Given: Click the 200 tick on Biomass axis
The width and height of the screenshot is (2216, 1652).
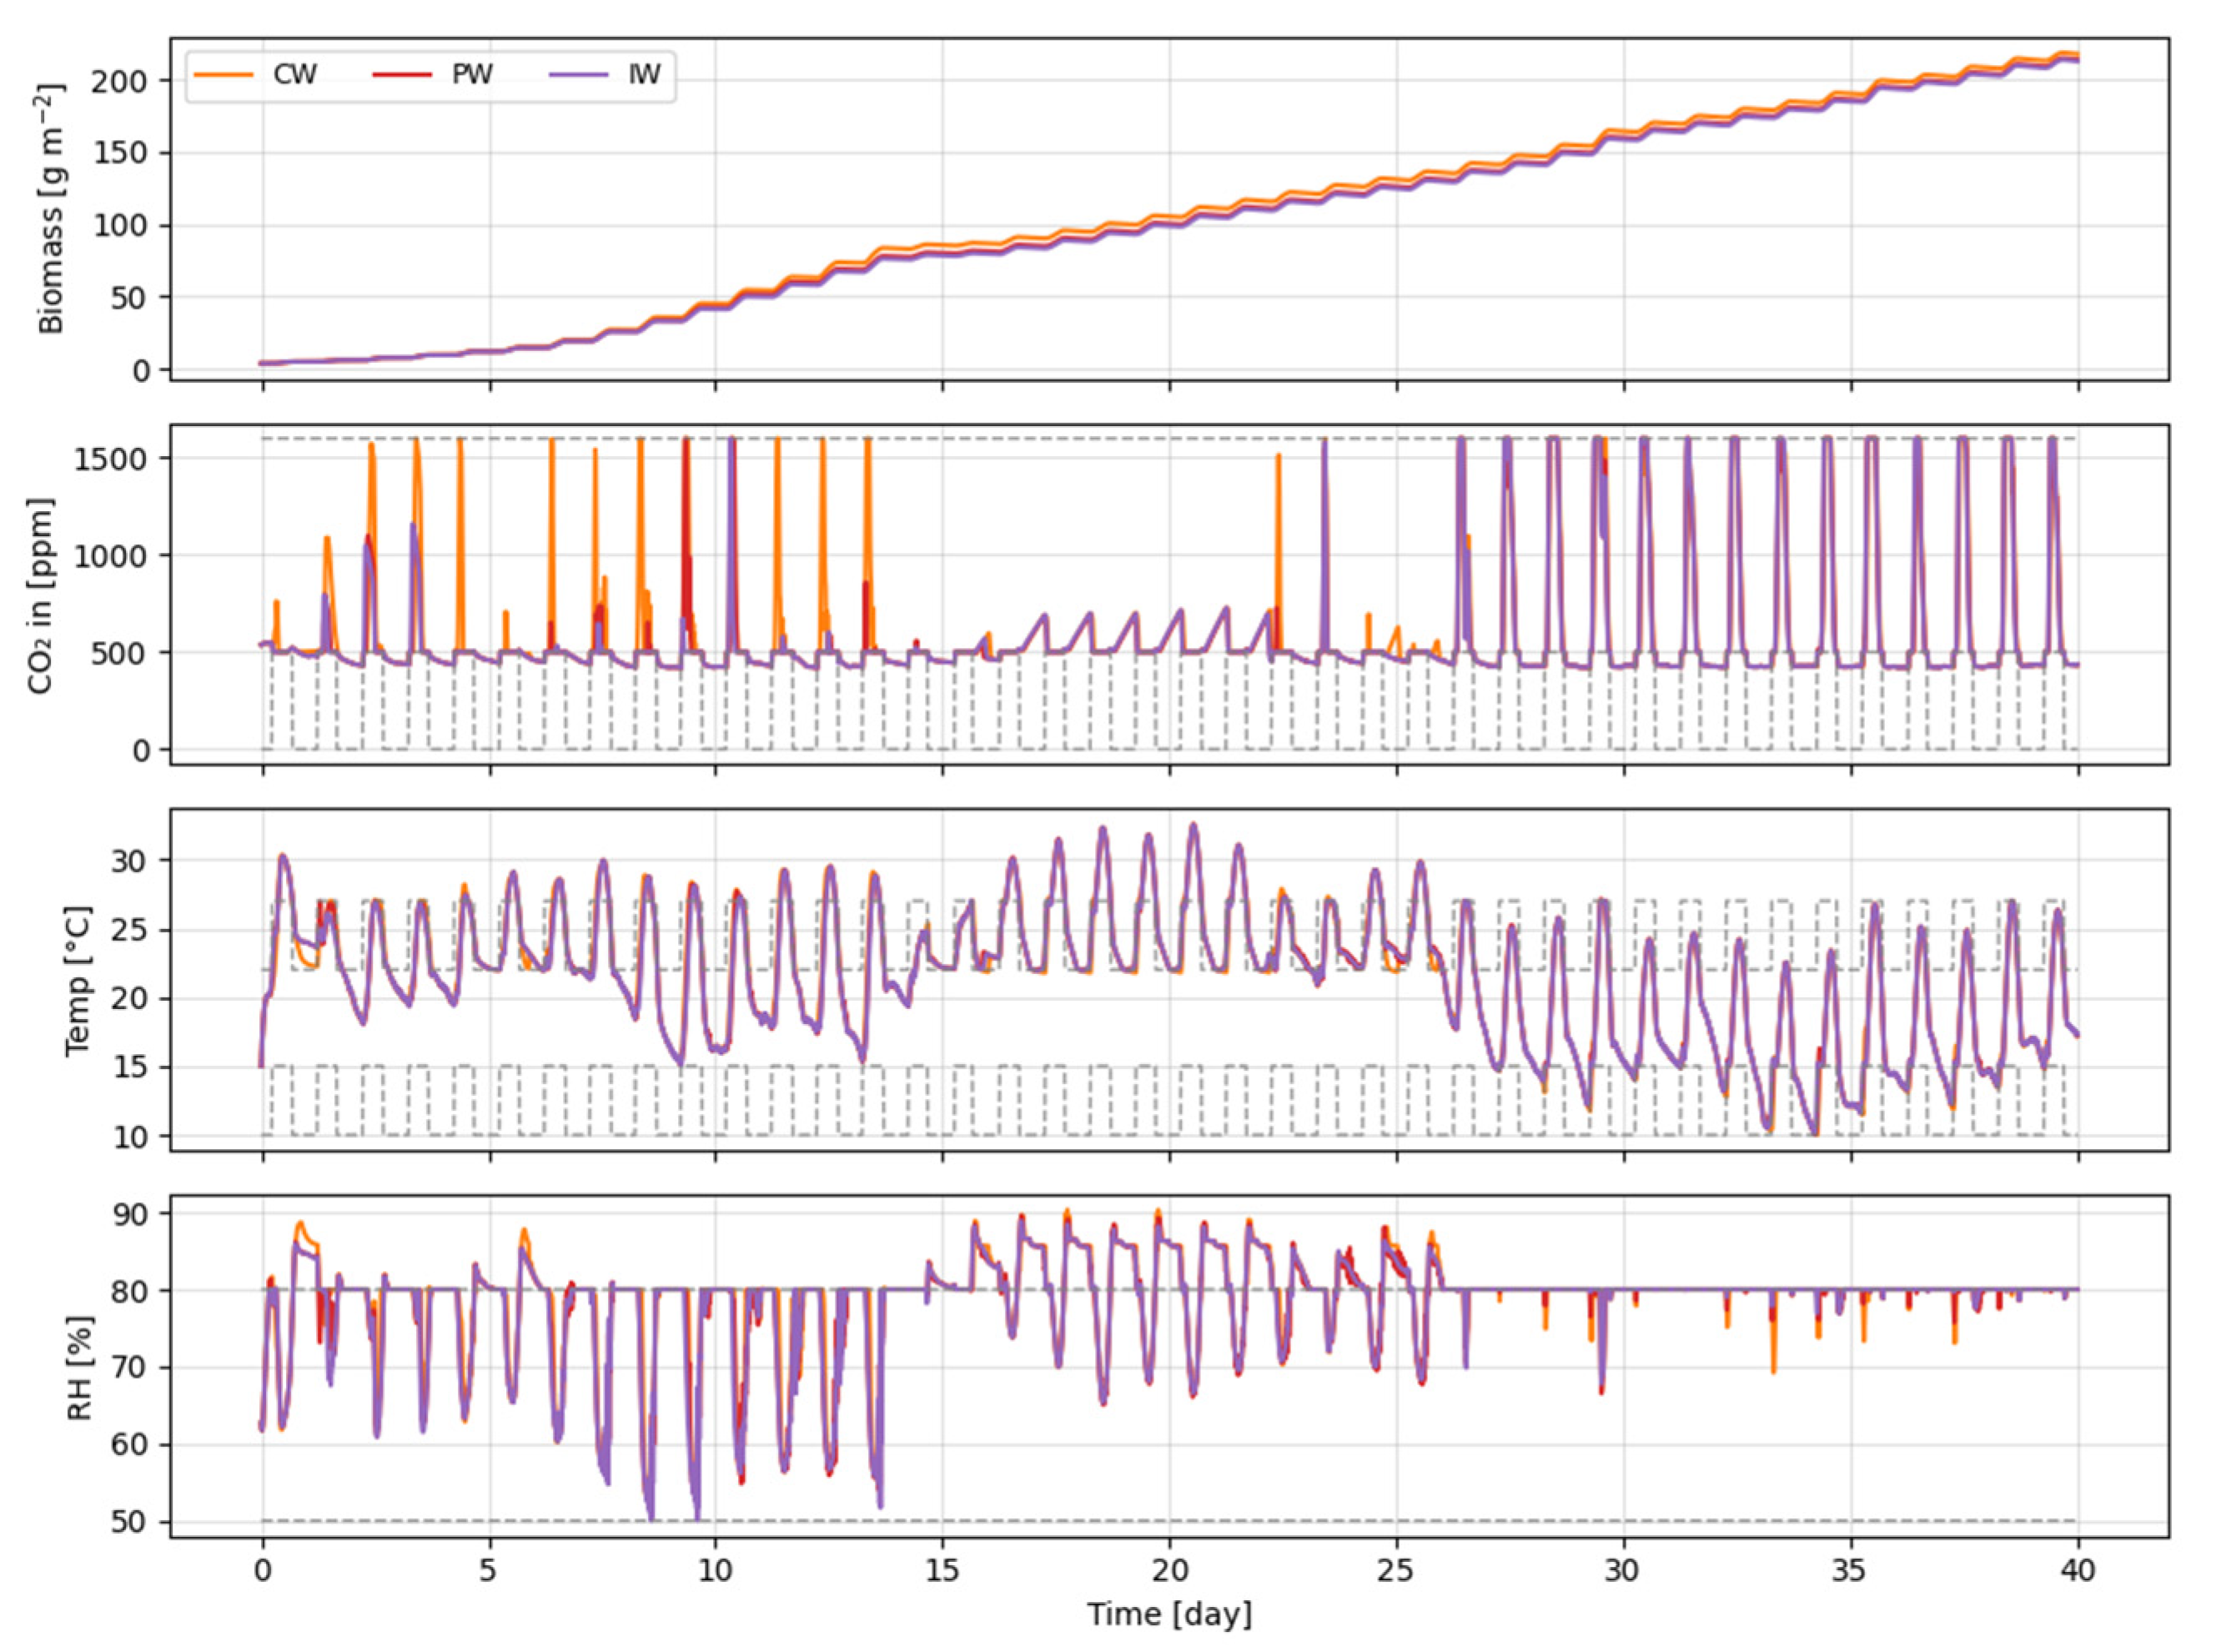Looking at the screenshot, I should 119,81.
